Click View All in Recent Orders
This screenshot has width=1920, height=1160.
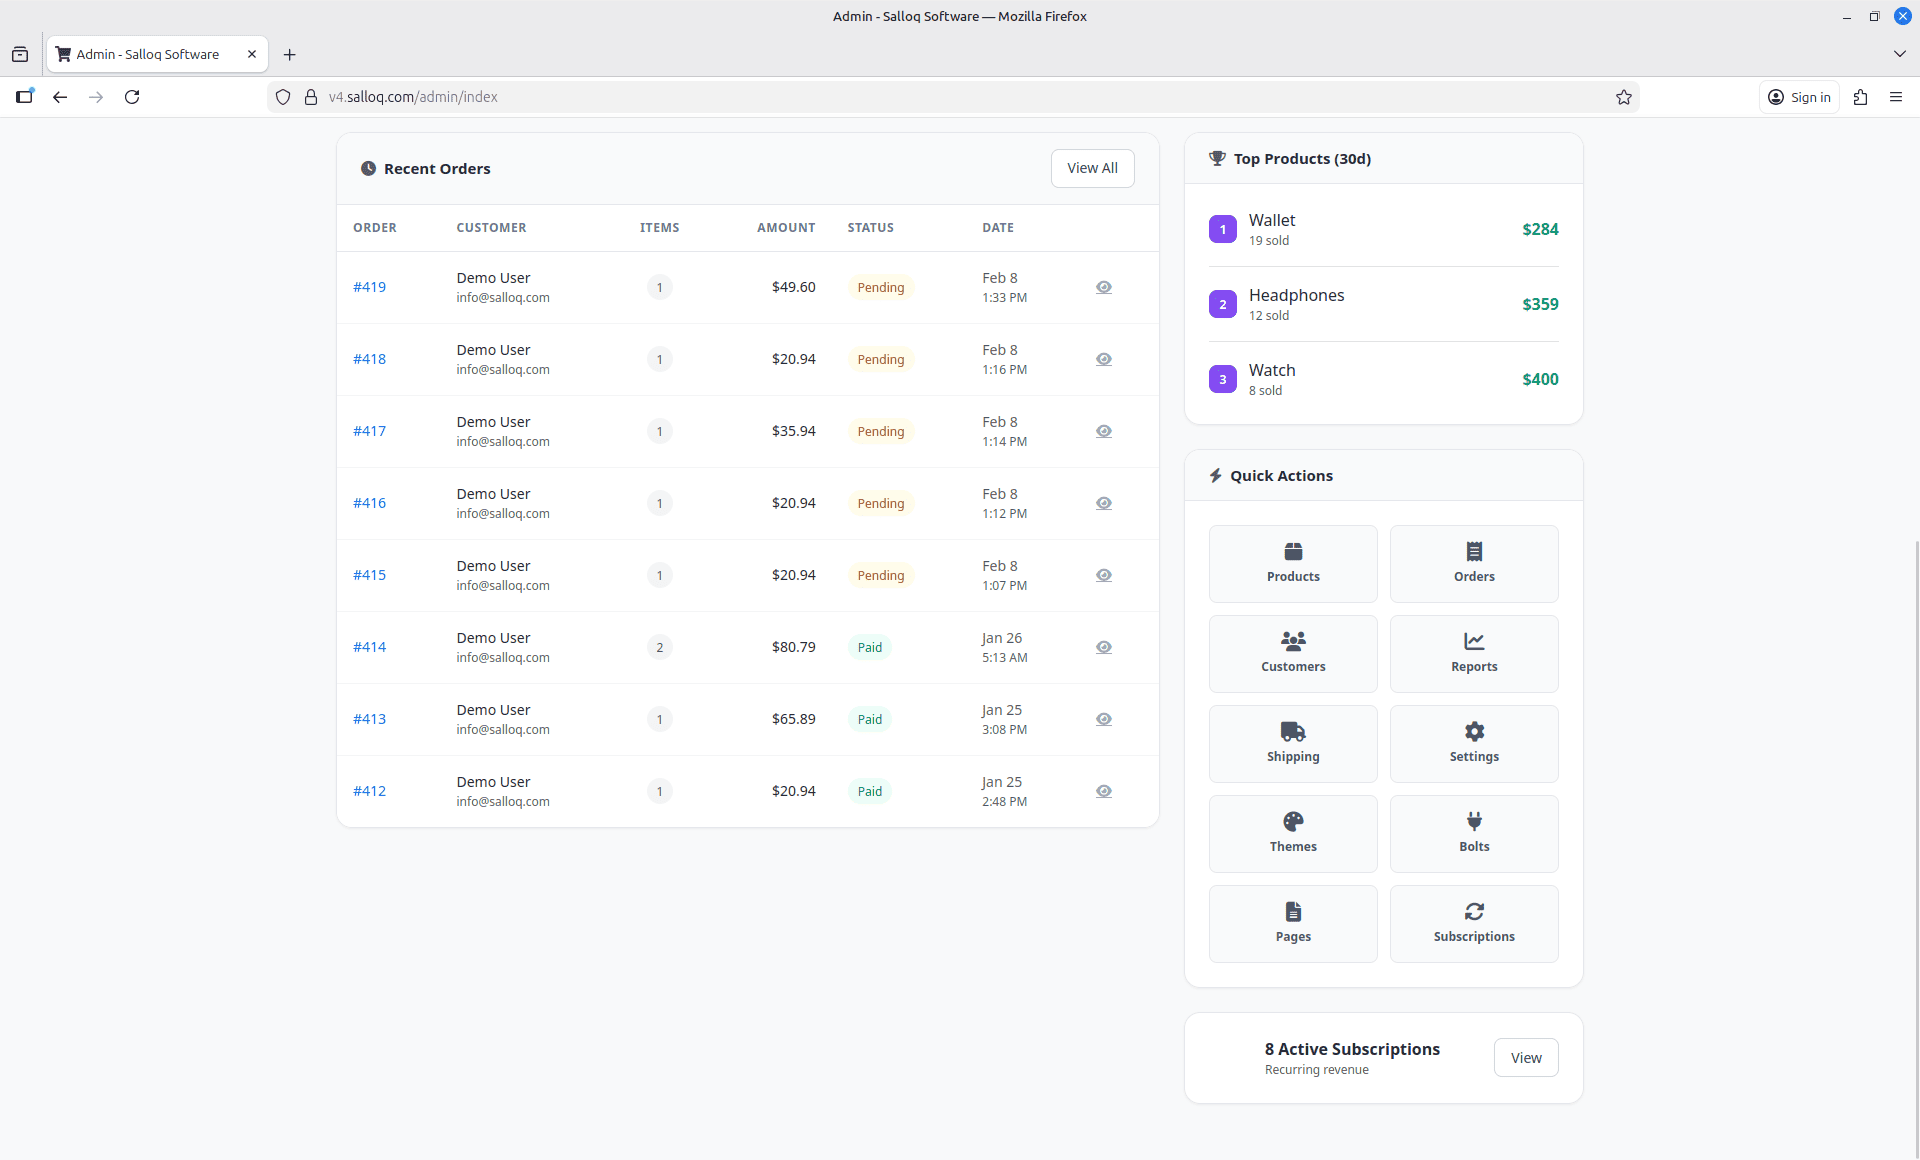pyautogui.click(x=1092, y=168)
